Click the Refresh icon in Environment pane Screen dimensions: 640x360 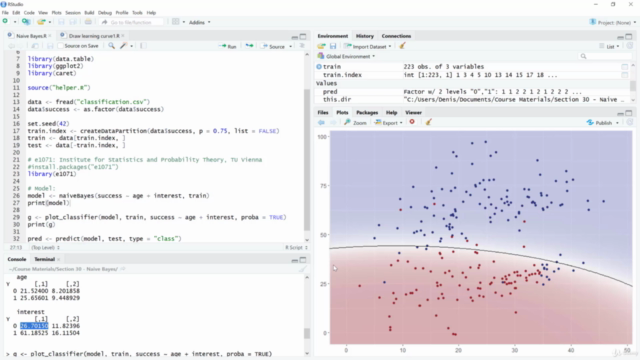[x=629, y=46]
